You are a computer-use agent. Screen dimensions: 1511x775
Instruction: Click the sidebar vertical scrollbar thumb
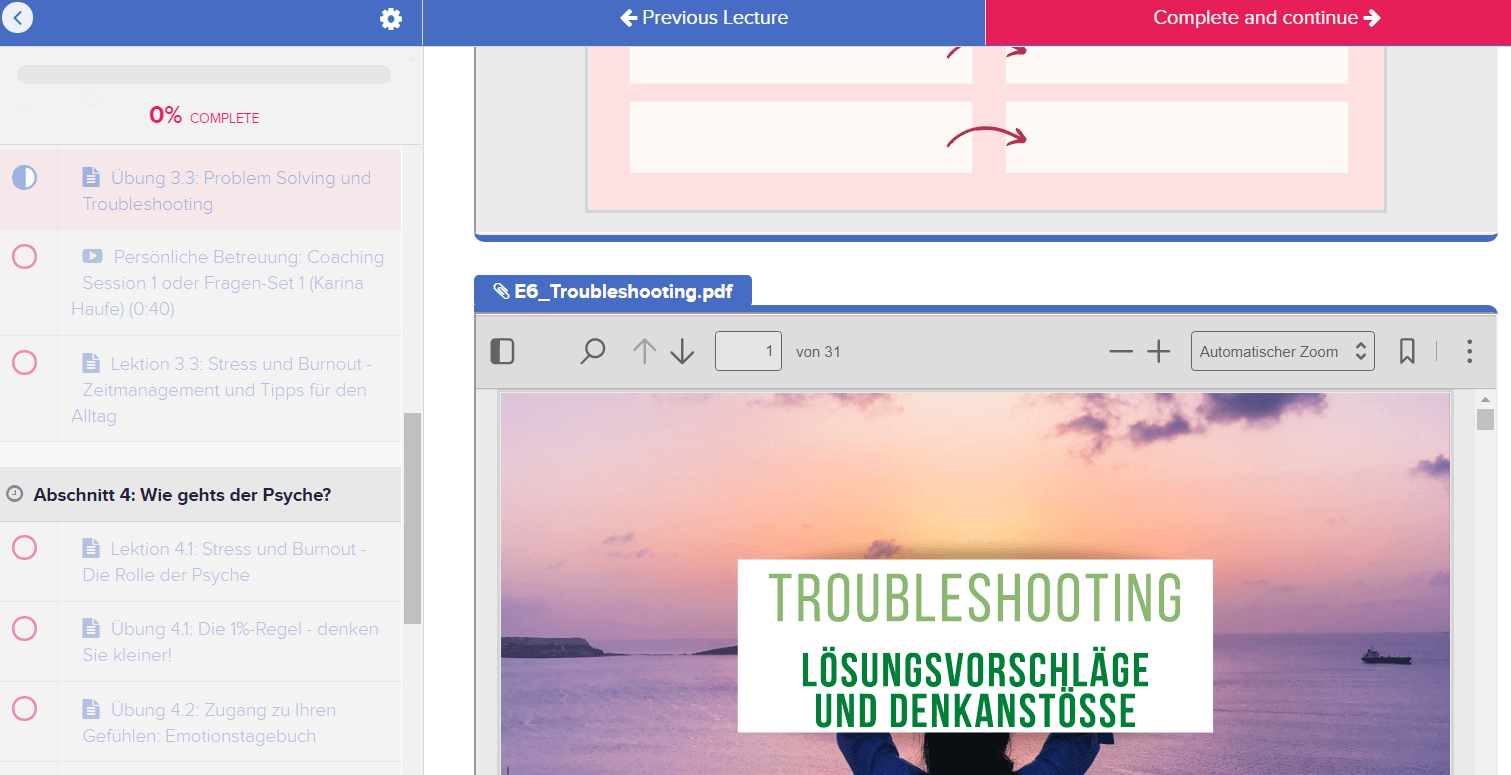412,518
